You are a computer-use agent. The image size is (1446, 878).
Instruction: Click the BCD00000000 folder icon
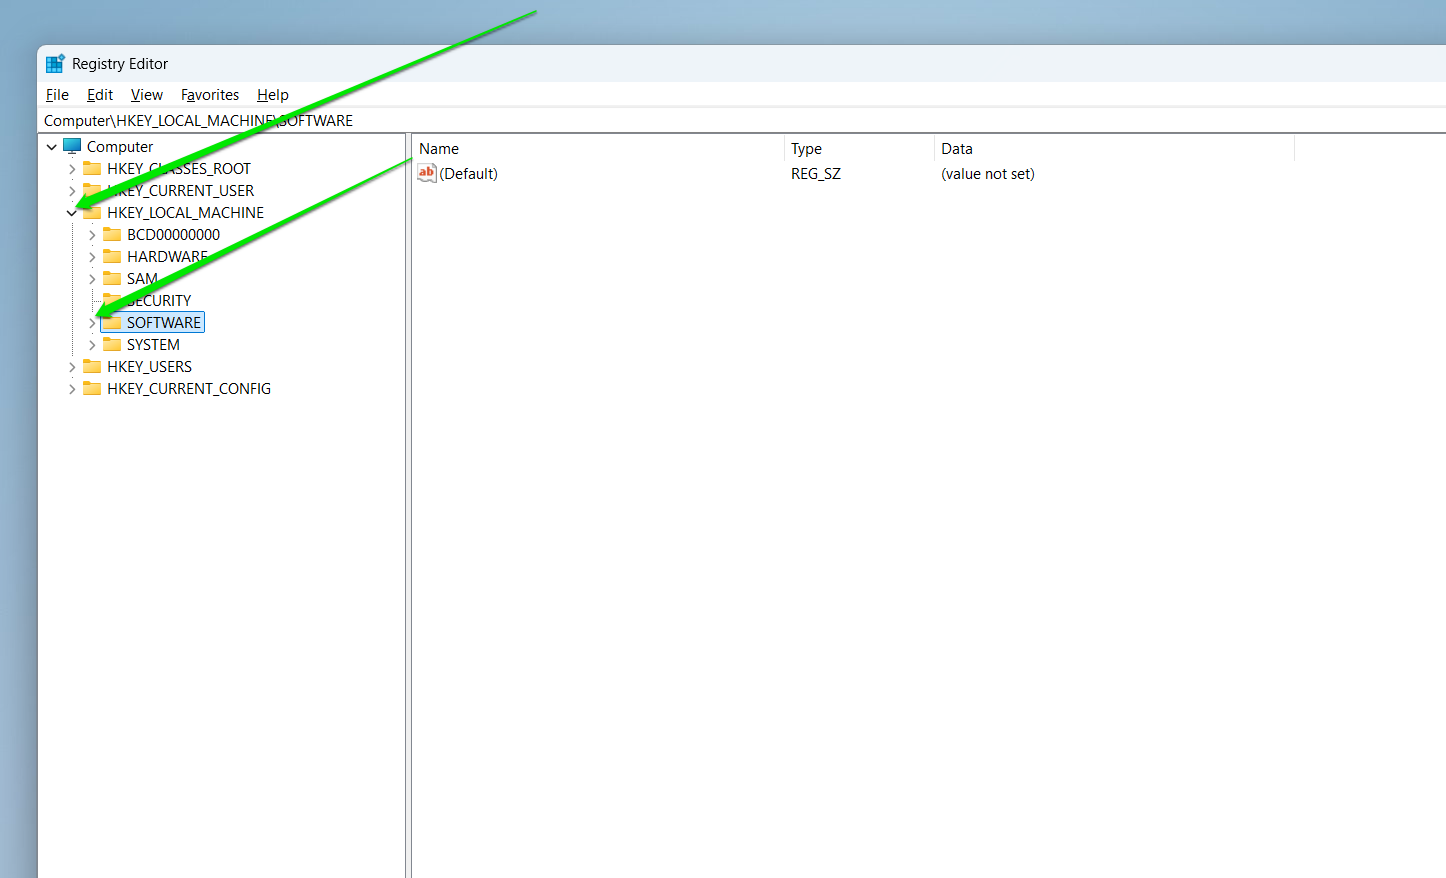coord(112,234)
